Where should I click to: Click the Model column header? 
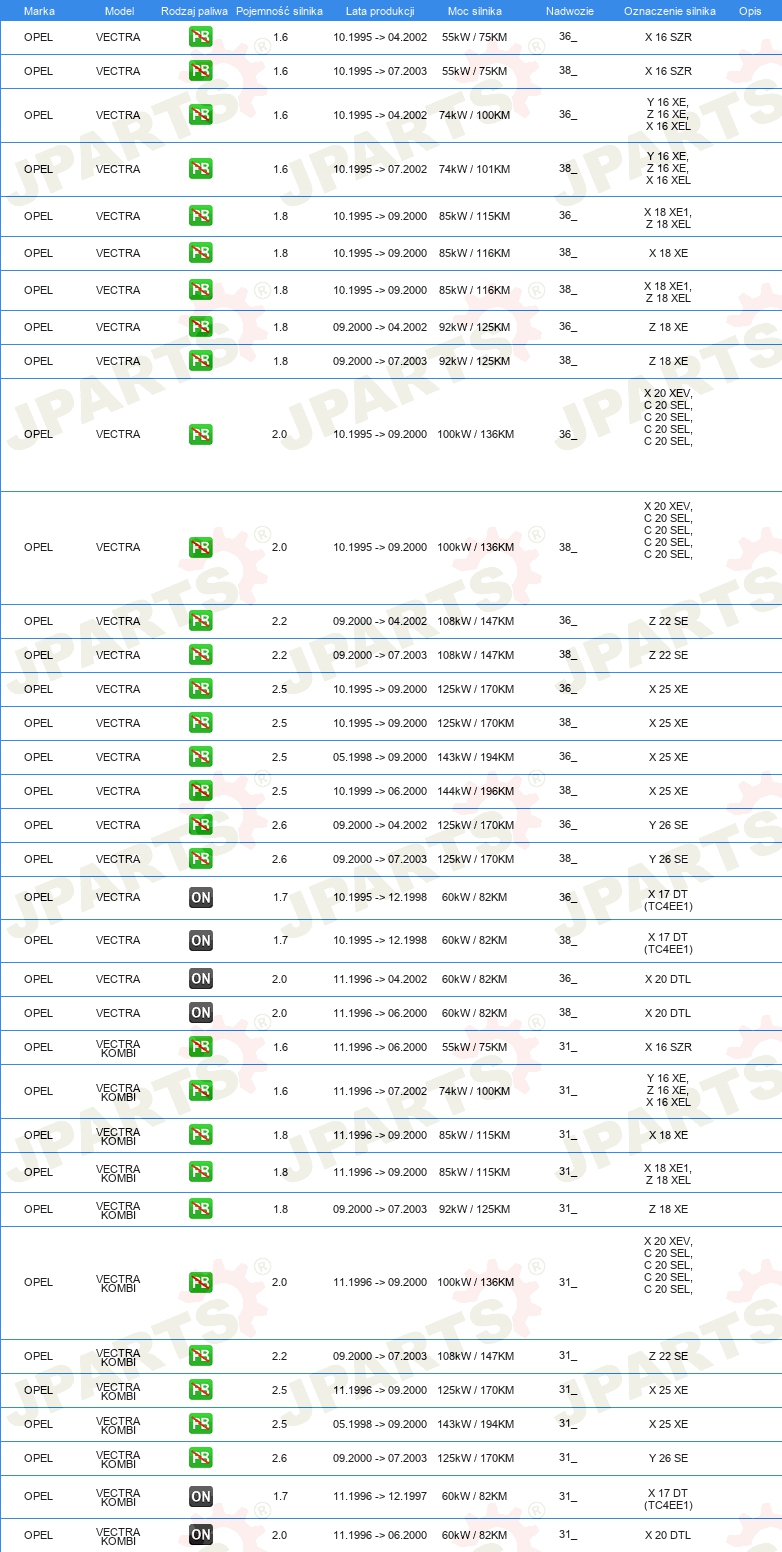tap(119, 11)
